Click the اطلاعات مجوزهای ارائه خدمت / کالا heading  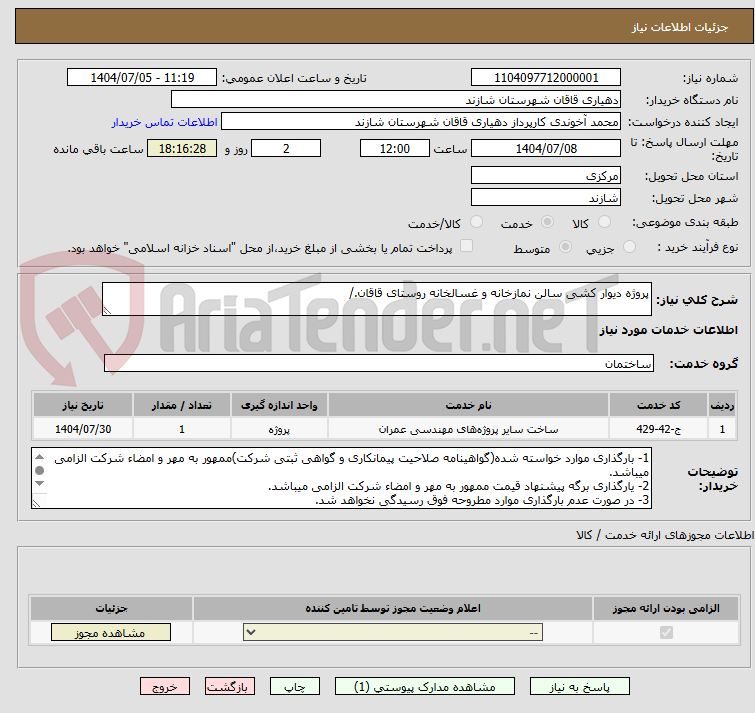tap(665, 535)
